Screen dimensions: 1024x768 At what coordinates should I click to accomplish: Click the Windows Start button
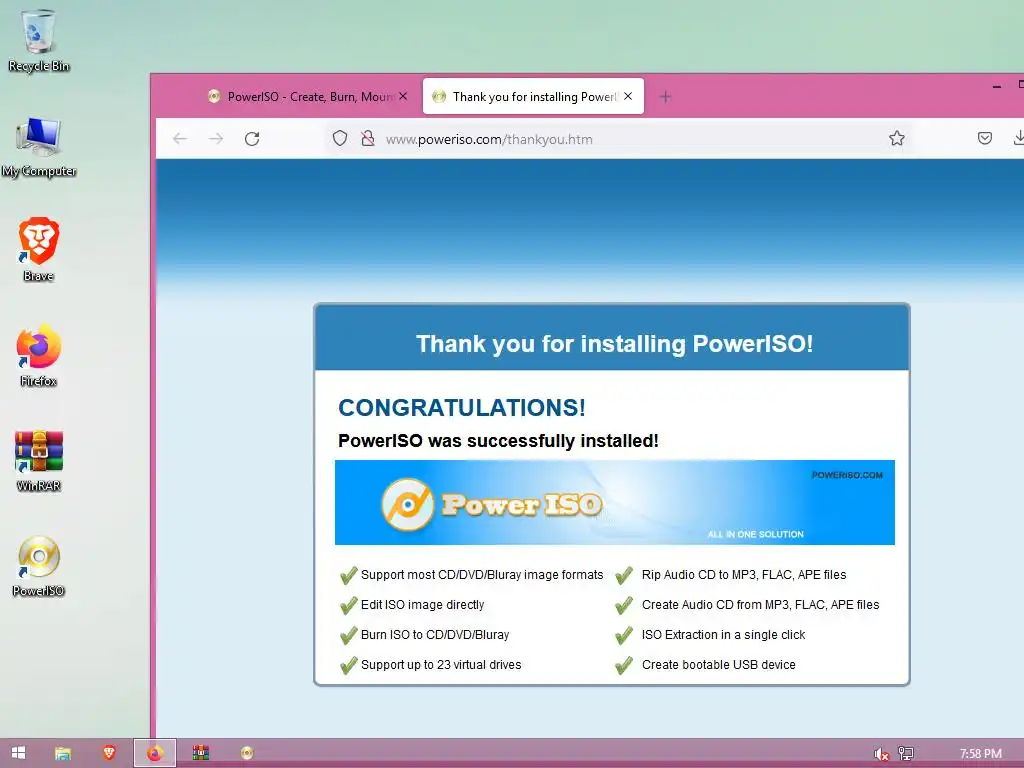(18, 753)
